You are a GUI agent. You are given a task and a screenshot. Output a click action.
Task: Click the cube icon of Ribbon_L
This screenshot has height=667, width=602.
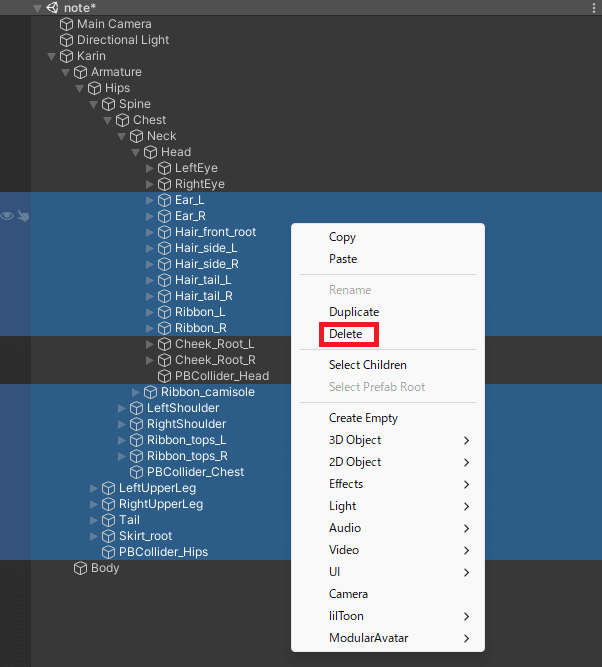pyautogui.click(x=164, y=312)
